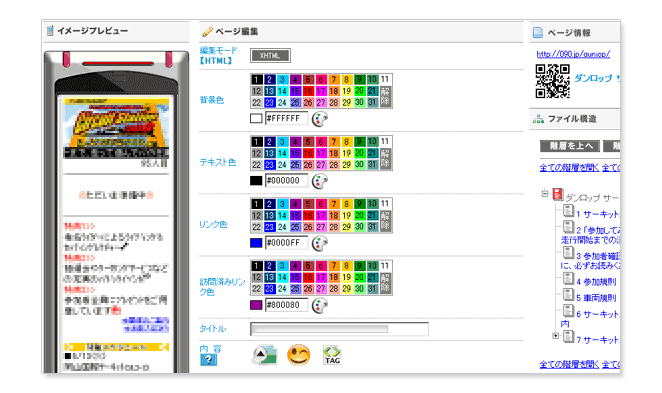The image size is (662, 393).
Task: Pick red swatch 16 for テキスト色
Action: point(308,153)
